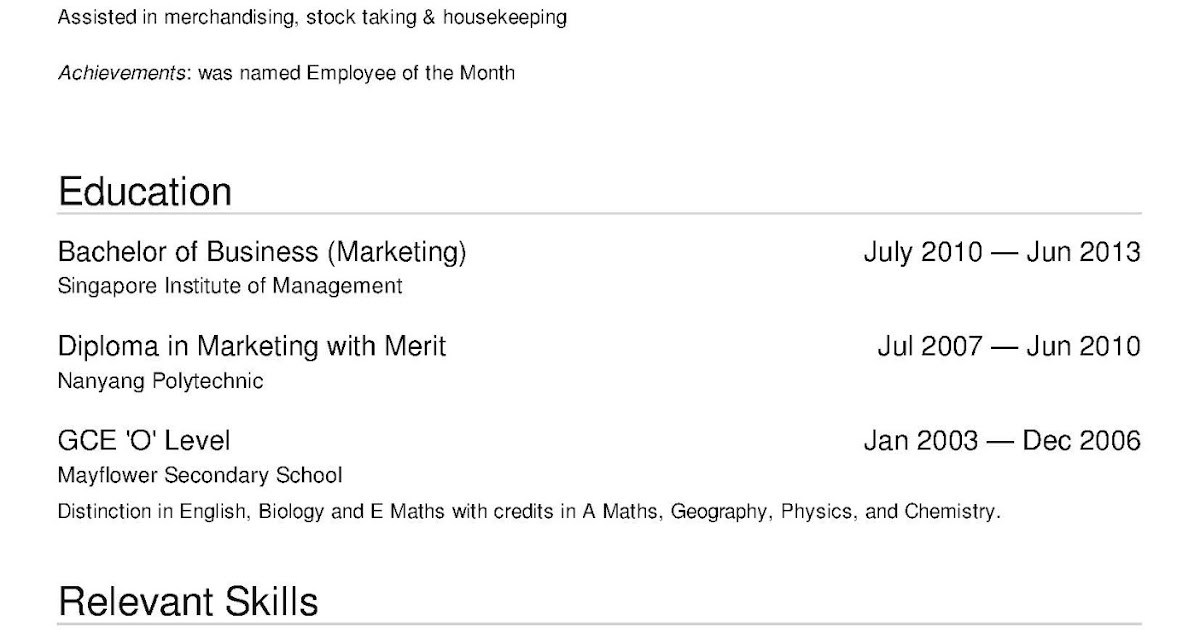Image resolution: width=1200 pixels, height=630 pixels.
Task: Click the Jan 2003 — Dec 2006 date range
Action: click(x=1001, y=440)
